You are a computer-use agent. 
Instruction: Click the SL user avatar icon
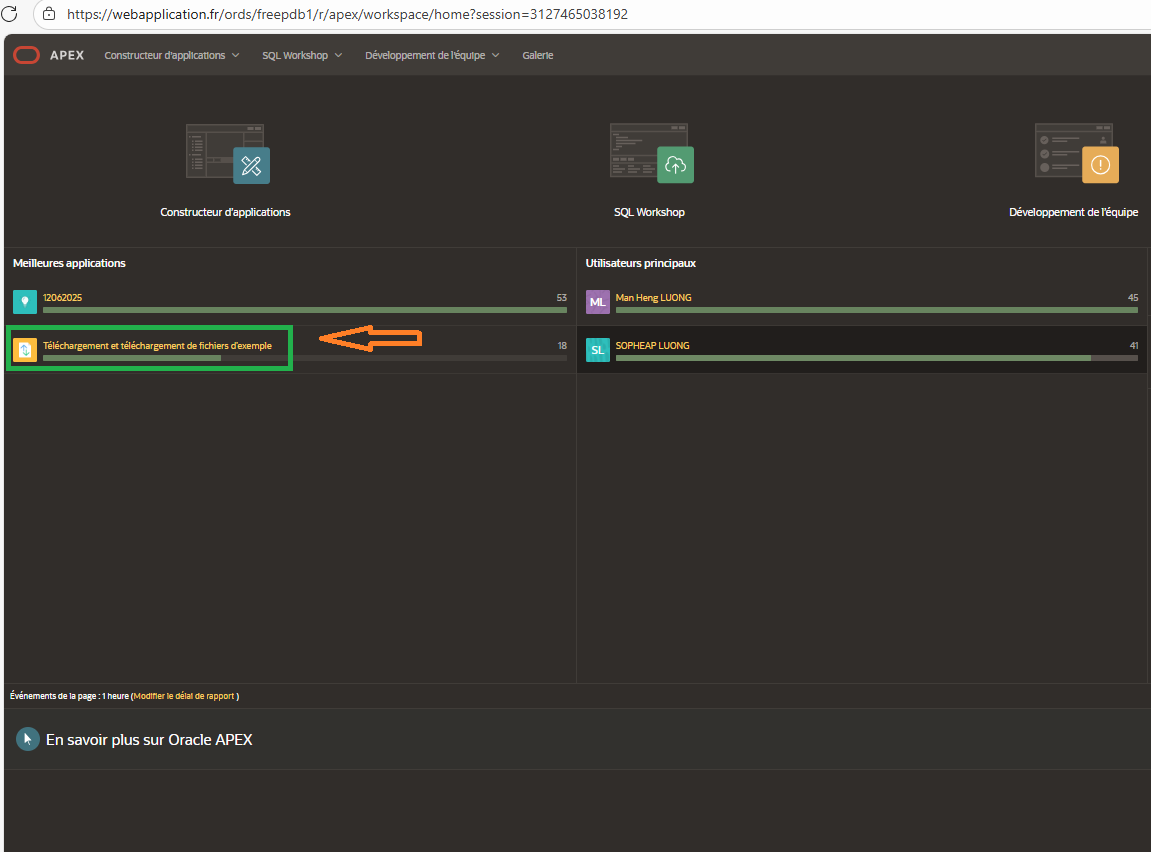coord(597,350)
